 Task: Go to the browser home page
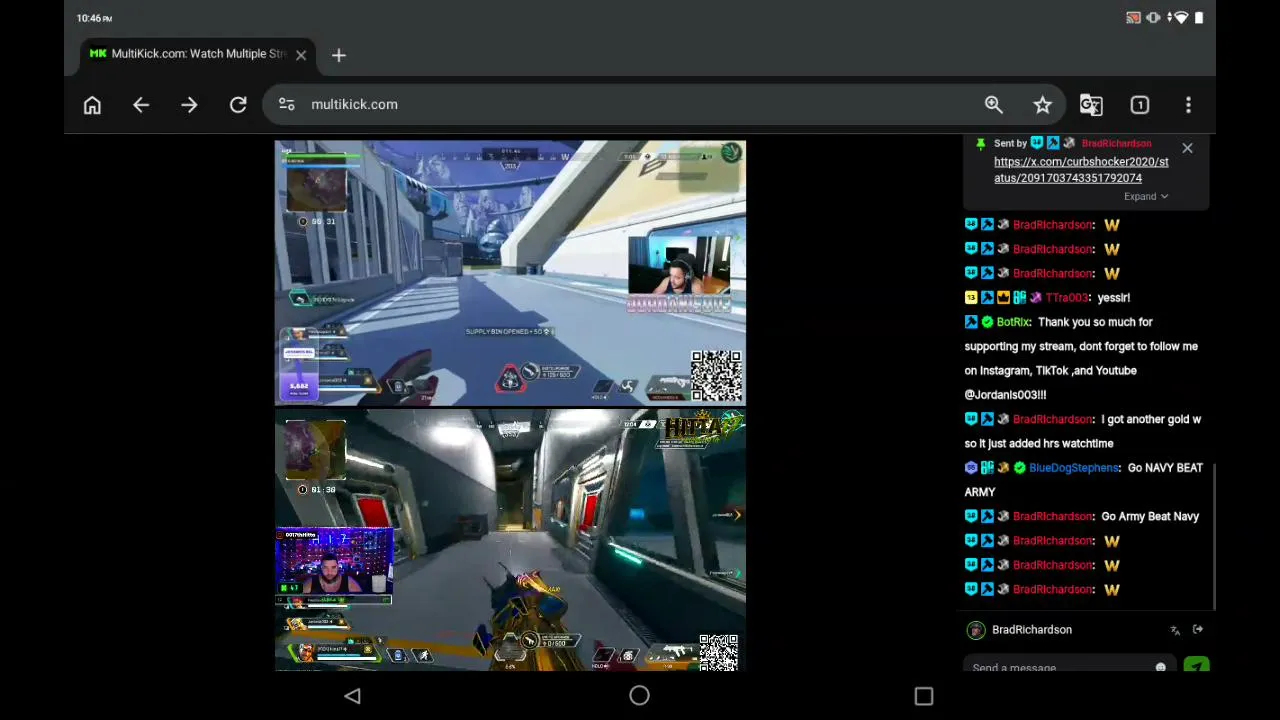pyautogui.click(x=92, y=105)
